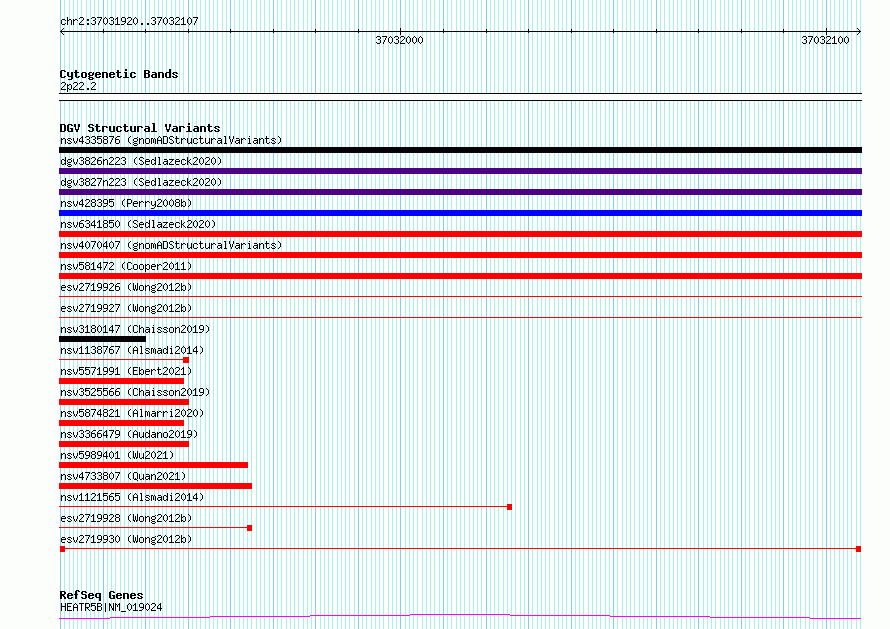Click the red bar under nsv581472
Viewport: 890px width, 629px height.
[460, 276]
